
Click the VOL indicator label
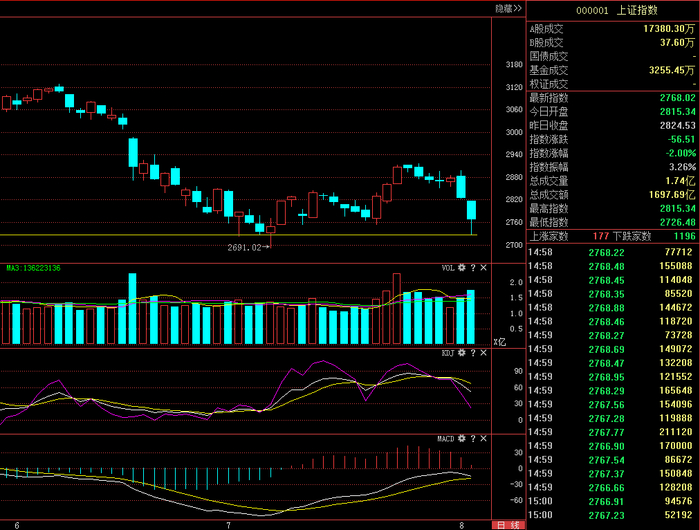(x=448, y=268)
